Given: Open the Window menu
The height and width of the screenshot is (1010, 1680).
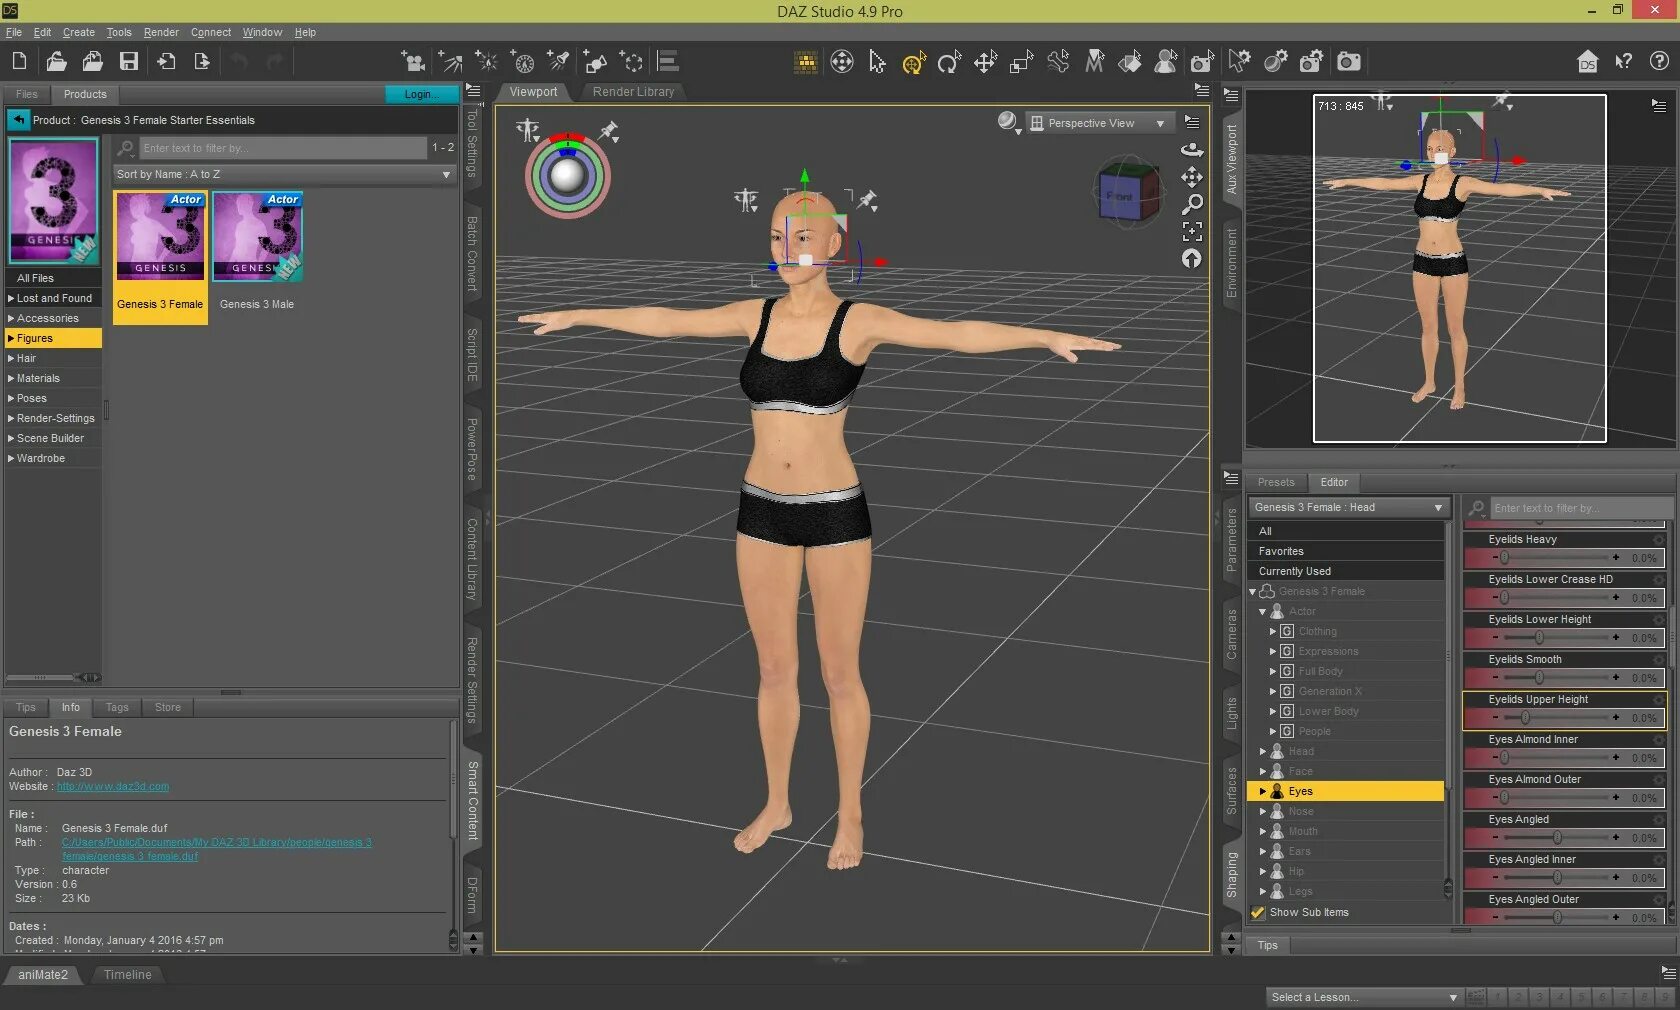Looking at the screenshot, I should coord(262,32).
